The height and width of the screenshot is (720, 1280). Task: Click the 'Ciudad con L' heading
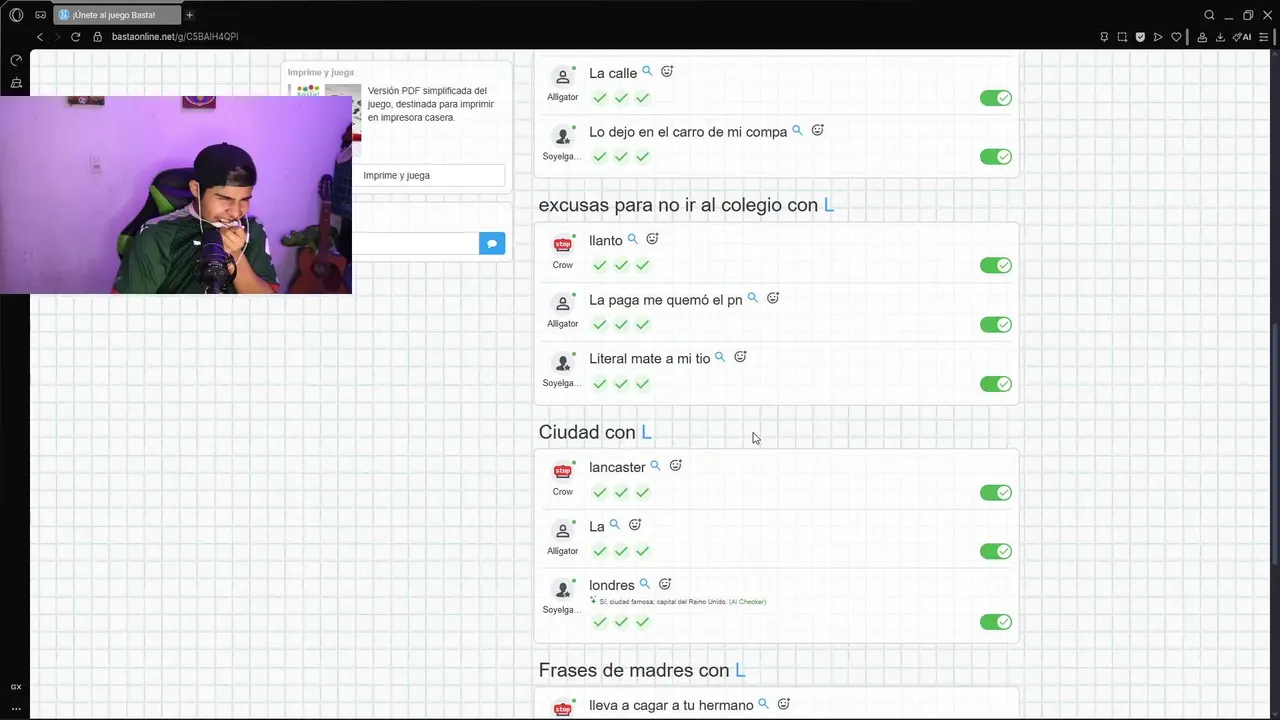595,432
